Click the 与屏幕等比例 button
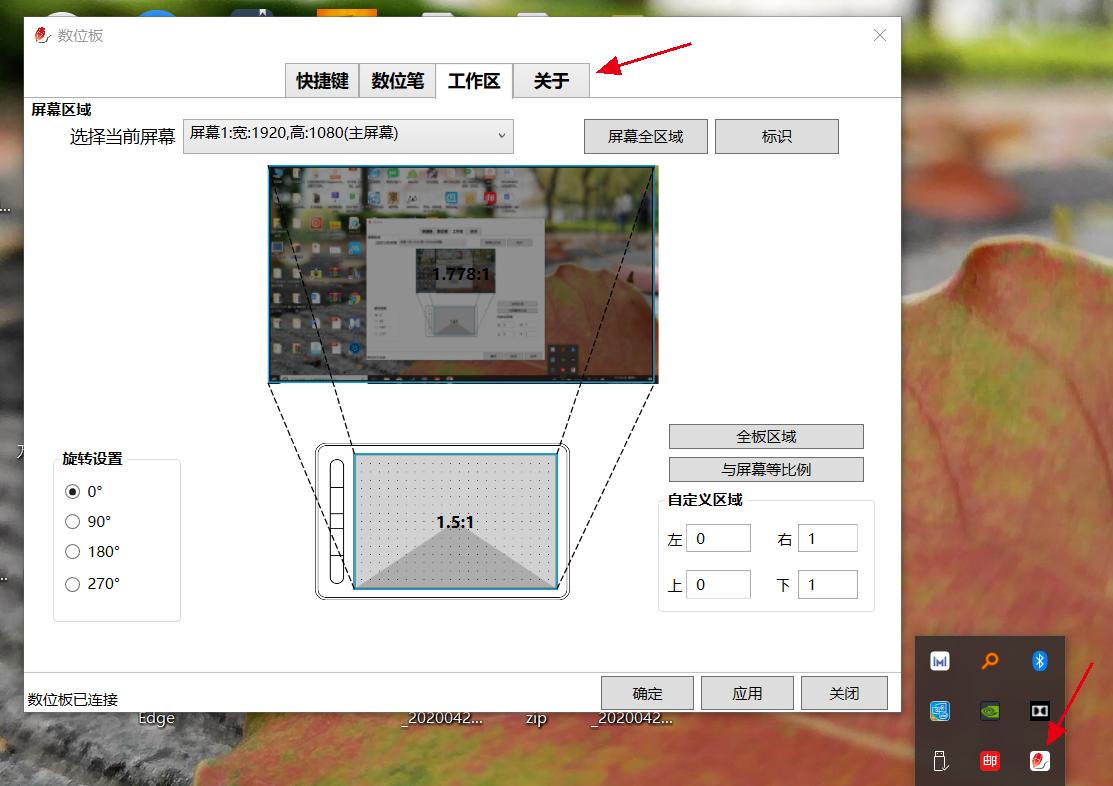1113x786 pixels. 766,469
